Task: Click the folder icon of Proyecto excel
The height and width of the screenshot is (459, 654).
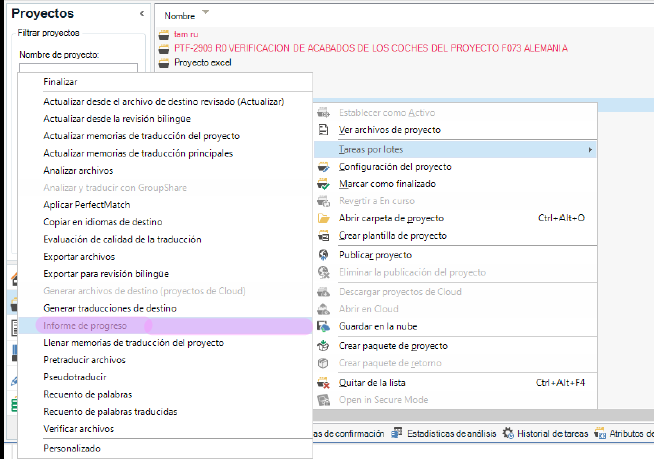Action: point(164,63)
